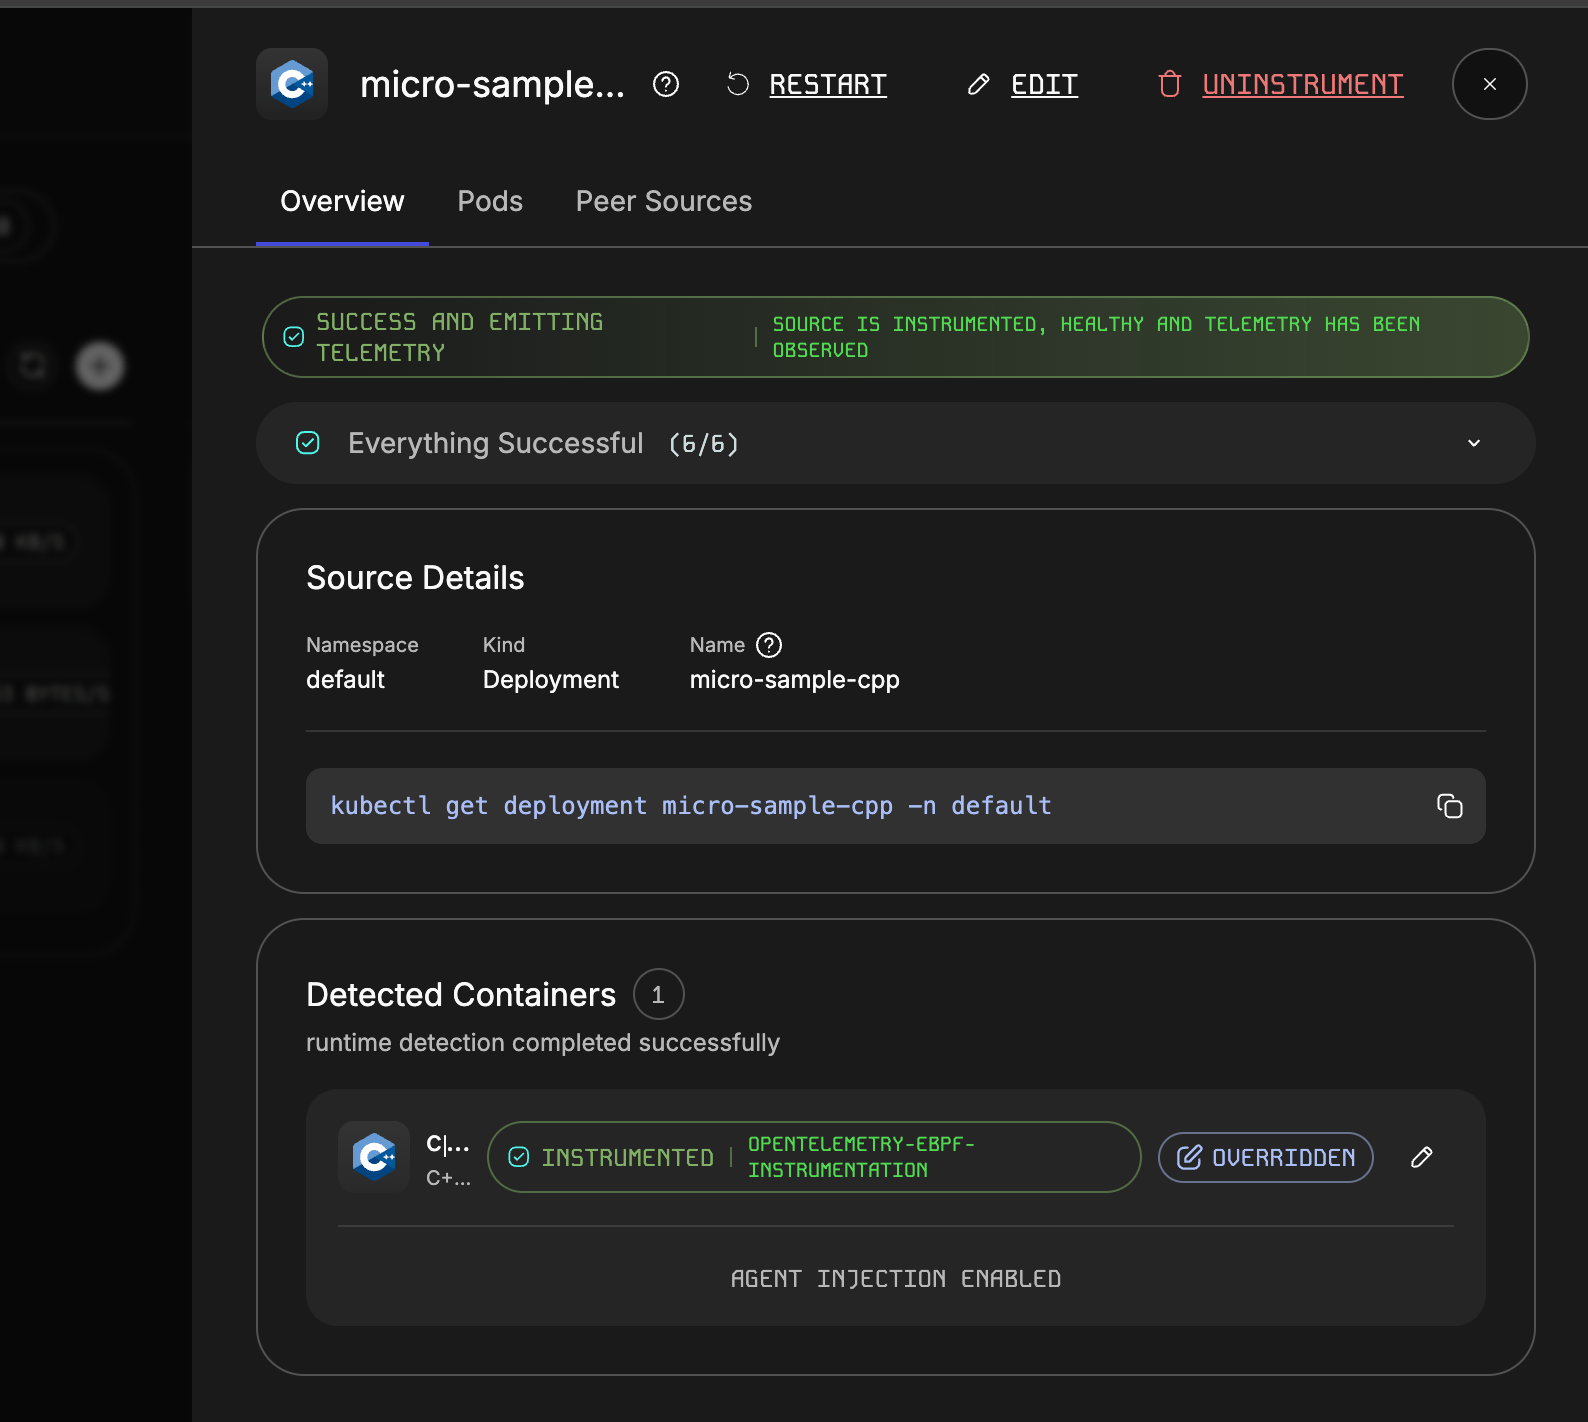Image resolution: width=1588 pixels, height=1422 pixels.
Task: Restart the source via RESTART link
Action: [828, 84]
